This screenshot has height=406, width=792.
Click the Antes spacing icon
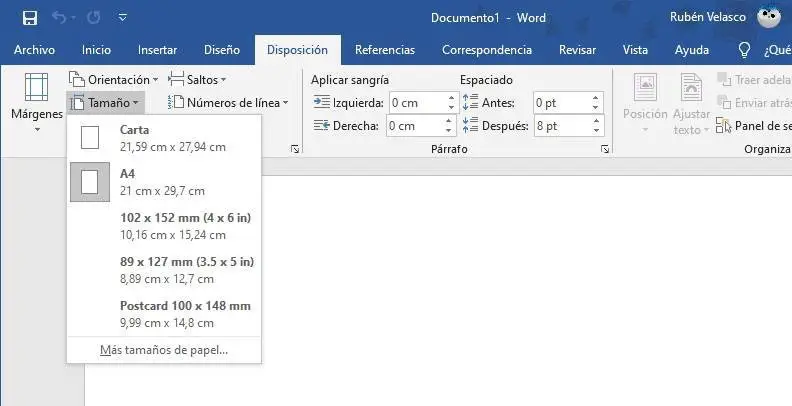(470, 102)
